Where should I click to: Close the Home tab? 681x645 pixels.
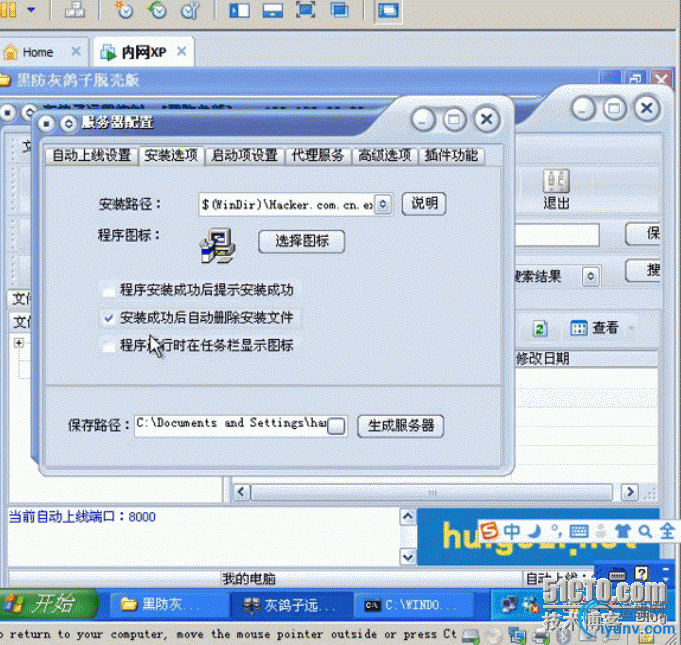click(76, 51)
